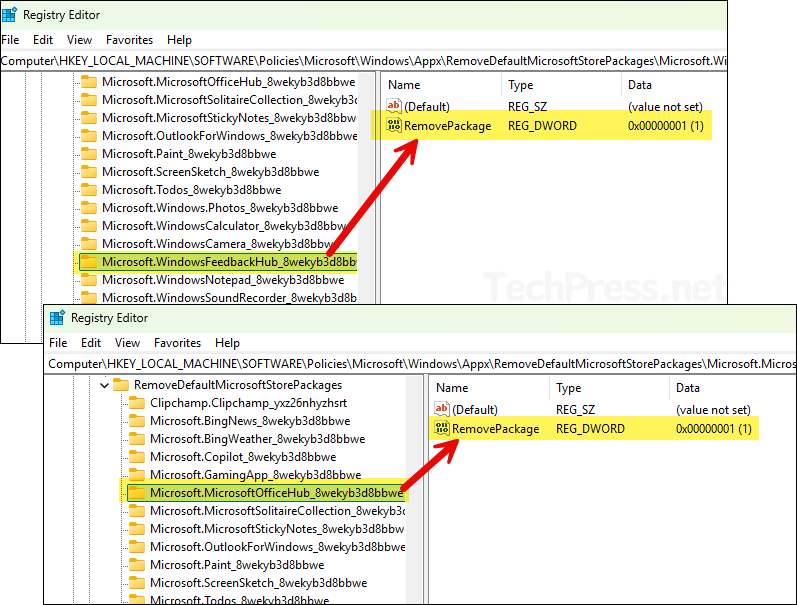
Task: Select Microsoft.MicrosoftOfficeHub folder icon in front window
Action: point(137,493)
